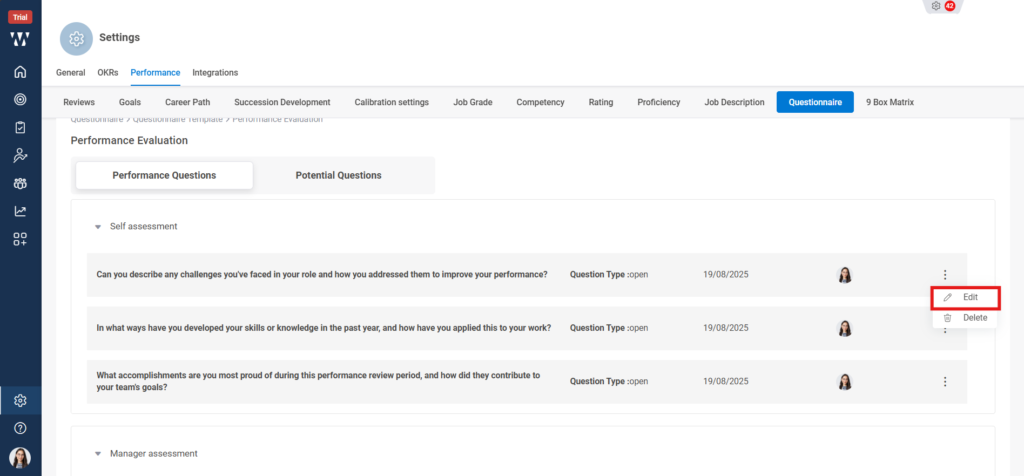Viewport: 1024px width, 476px height.
Task: Switch to the OKRs settings tab
Action: pos(108,72)
